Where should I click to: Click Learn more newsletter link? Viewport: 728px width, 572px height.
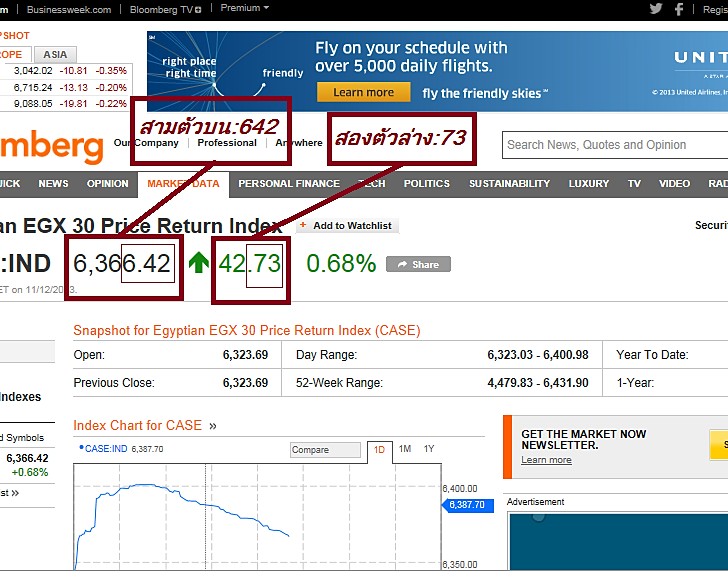[546, 460]
